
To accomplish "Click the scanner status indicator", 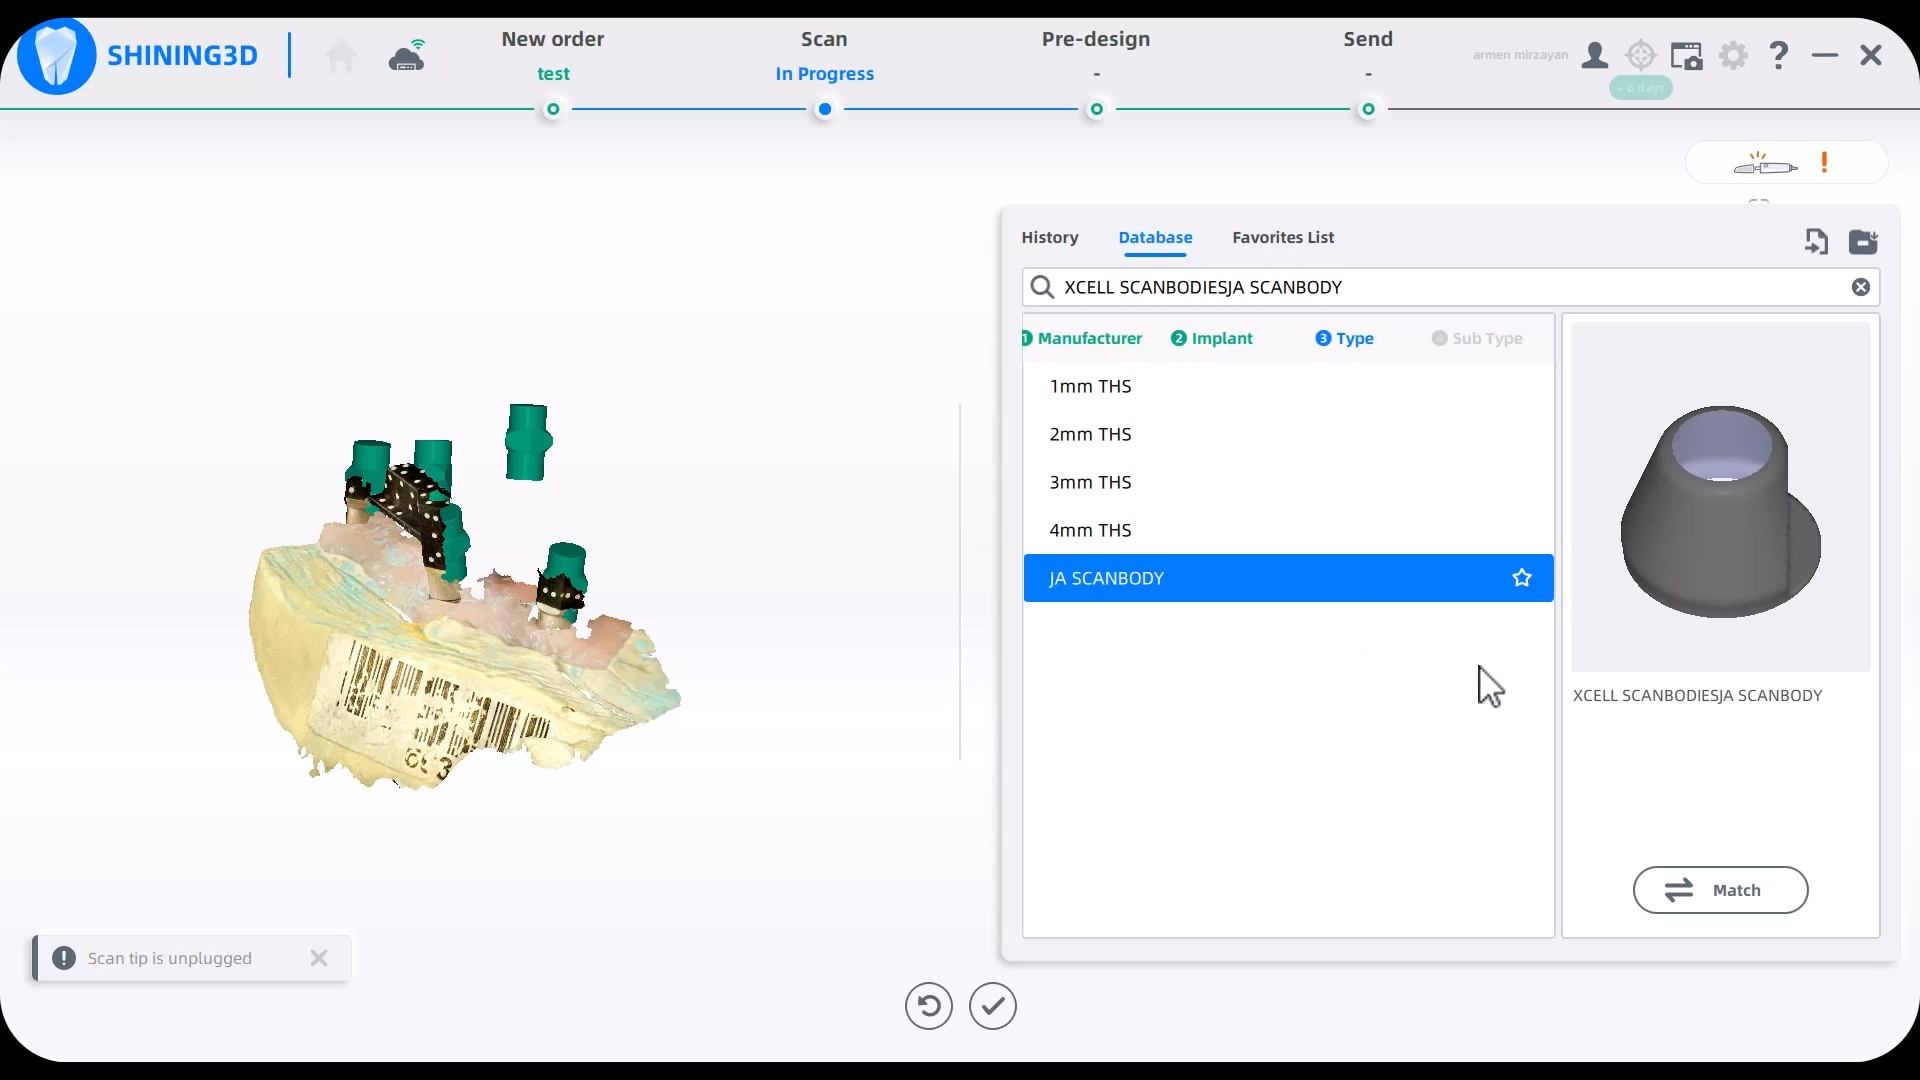I will (1786, 163).
